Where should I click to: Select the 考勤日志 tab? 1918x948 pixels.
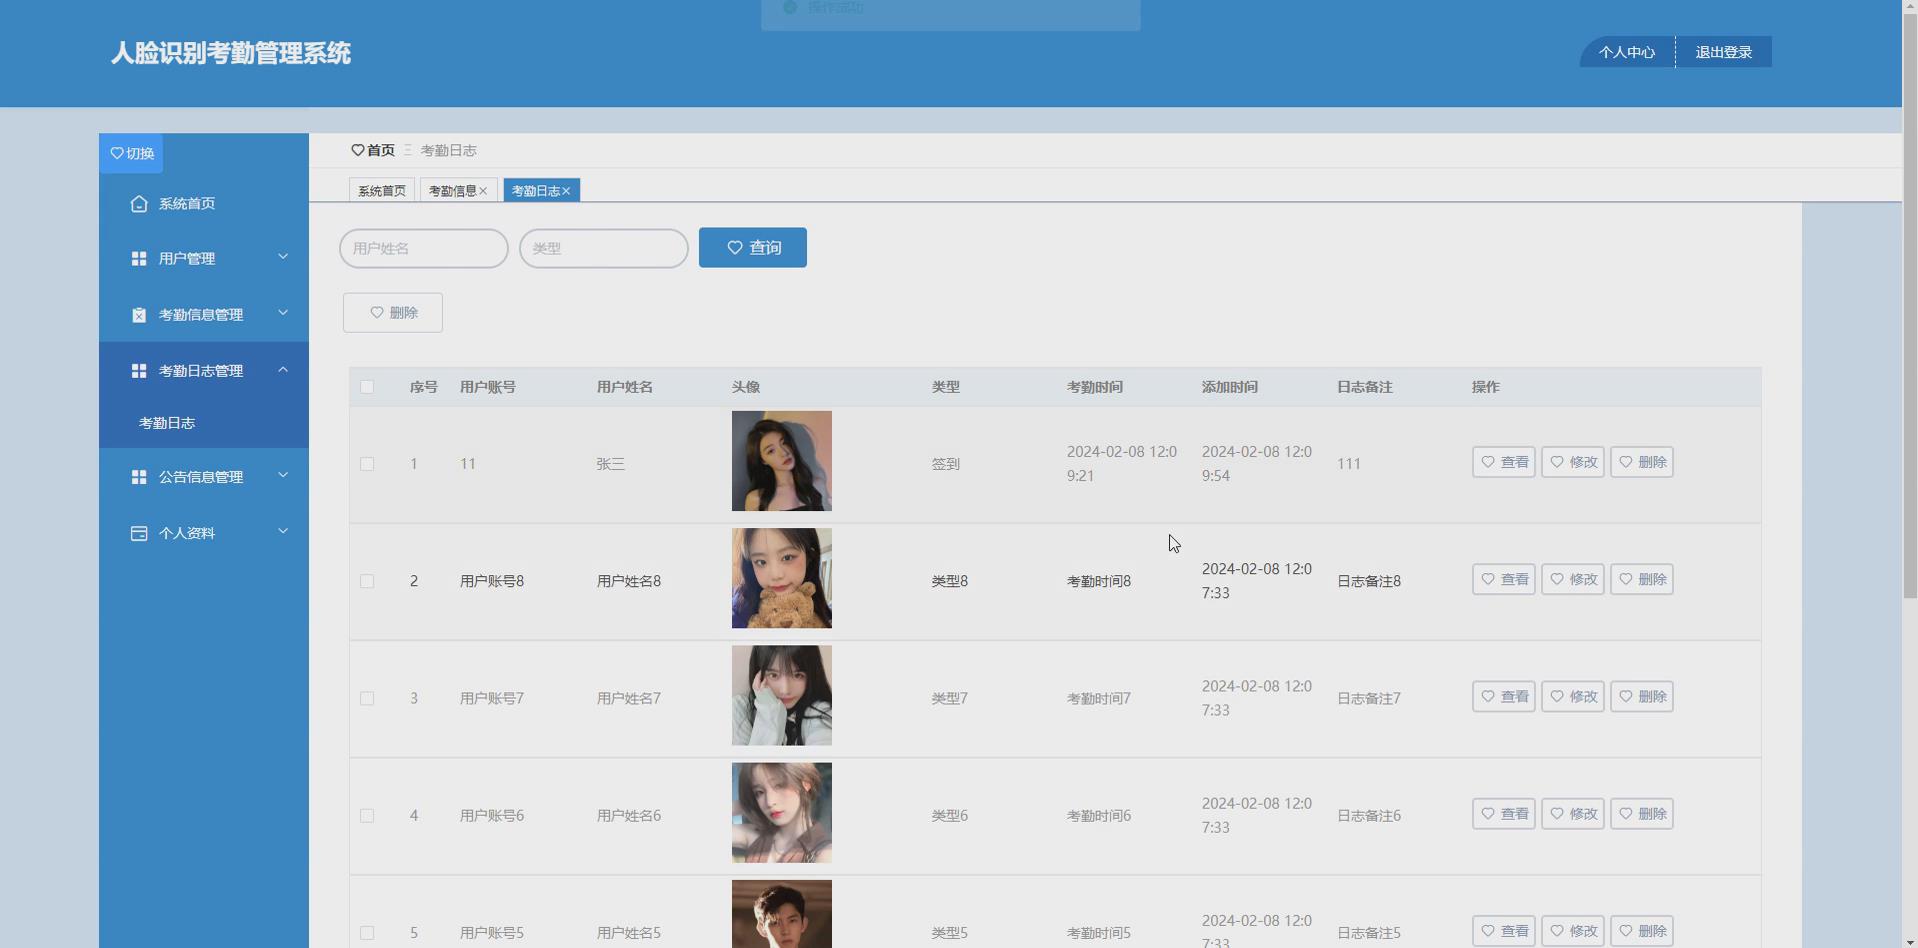coord(536,191)
